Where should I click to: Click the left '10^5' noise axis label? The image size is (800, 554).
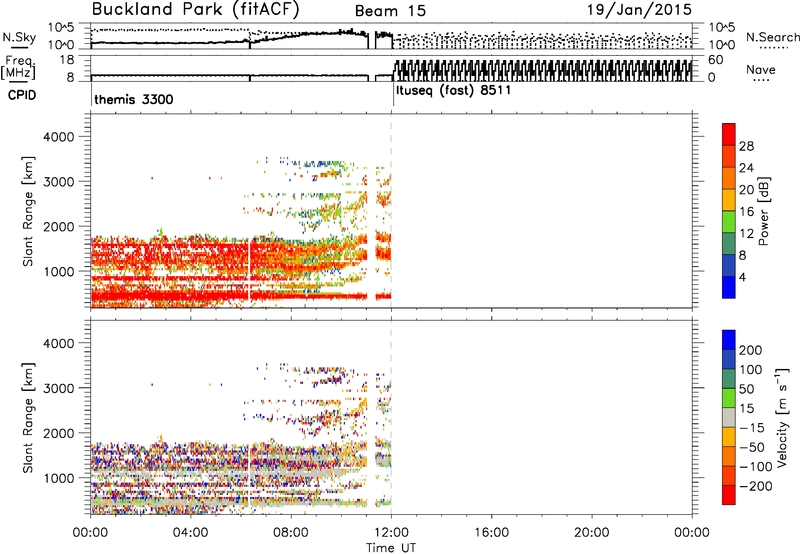(61, 28)
